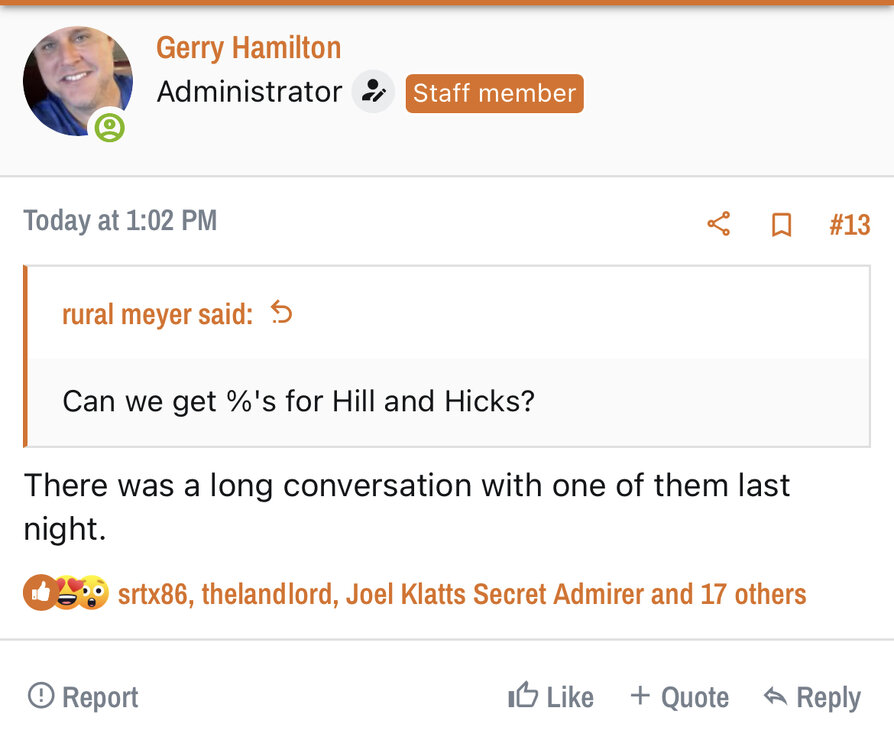This screenshot has width=894, height=750.
Task: Open Gerry Hamilton's profile name link
Action: click(248, 47)
